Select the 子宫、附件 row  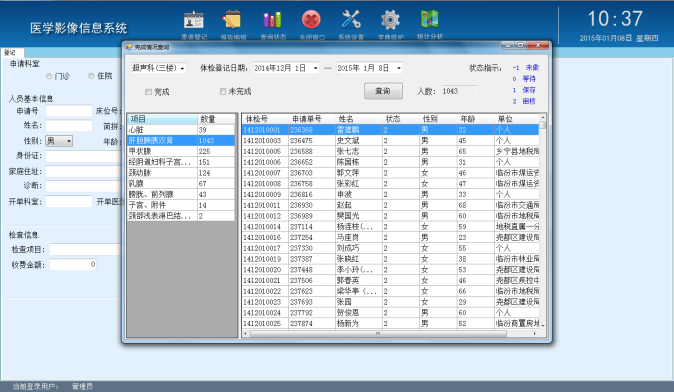(181, 205)
